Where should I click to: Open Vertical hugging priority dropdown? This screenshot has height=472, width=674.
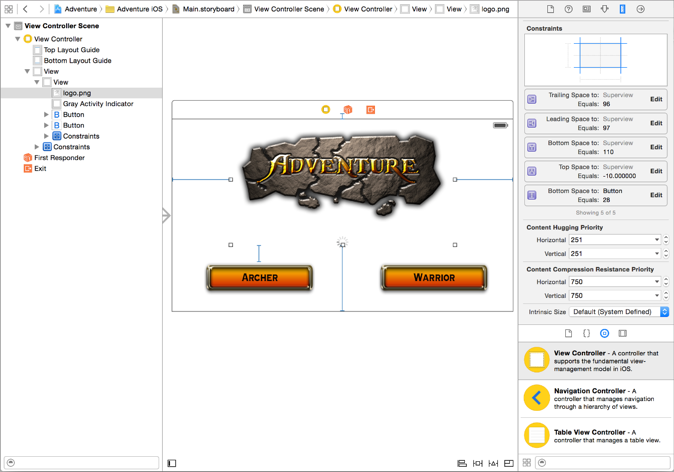657,254
